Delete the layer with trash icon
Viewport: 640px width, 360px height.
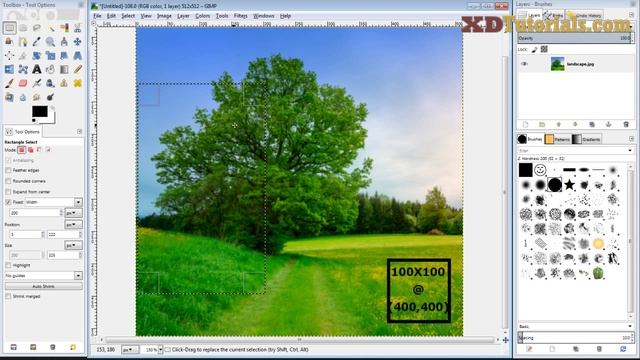[x=626, y=124]
